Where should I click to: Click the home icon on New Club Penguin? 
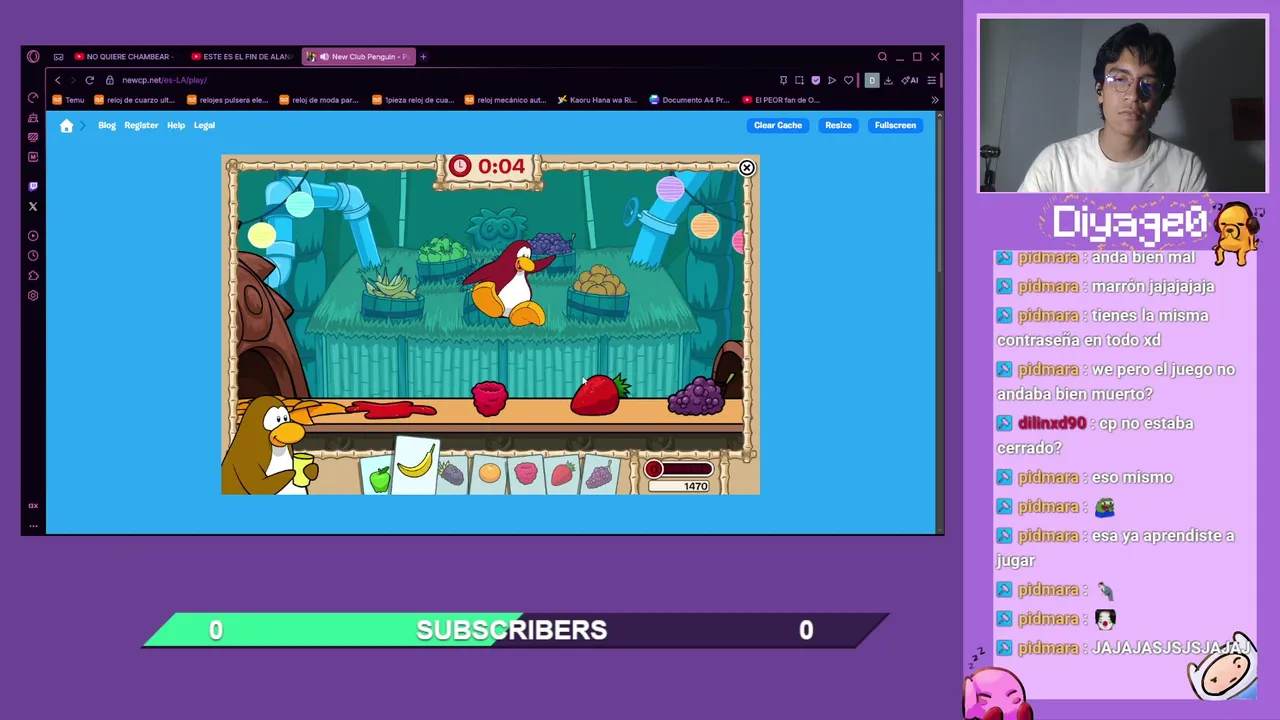[x=66, y=125]
